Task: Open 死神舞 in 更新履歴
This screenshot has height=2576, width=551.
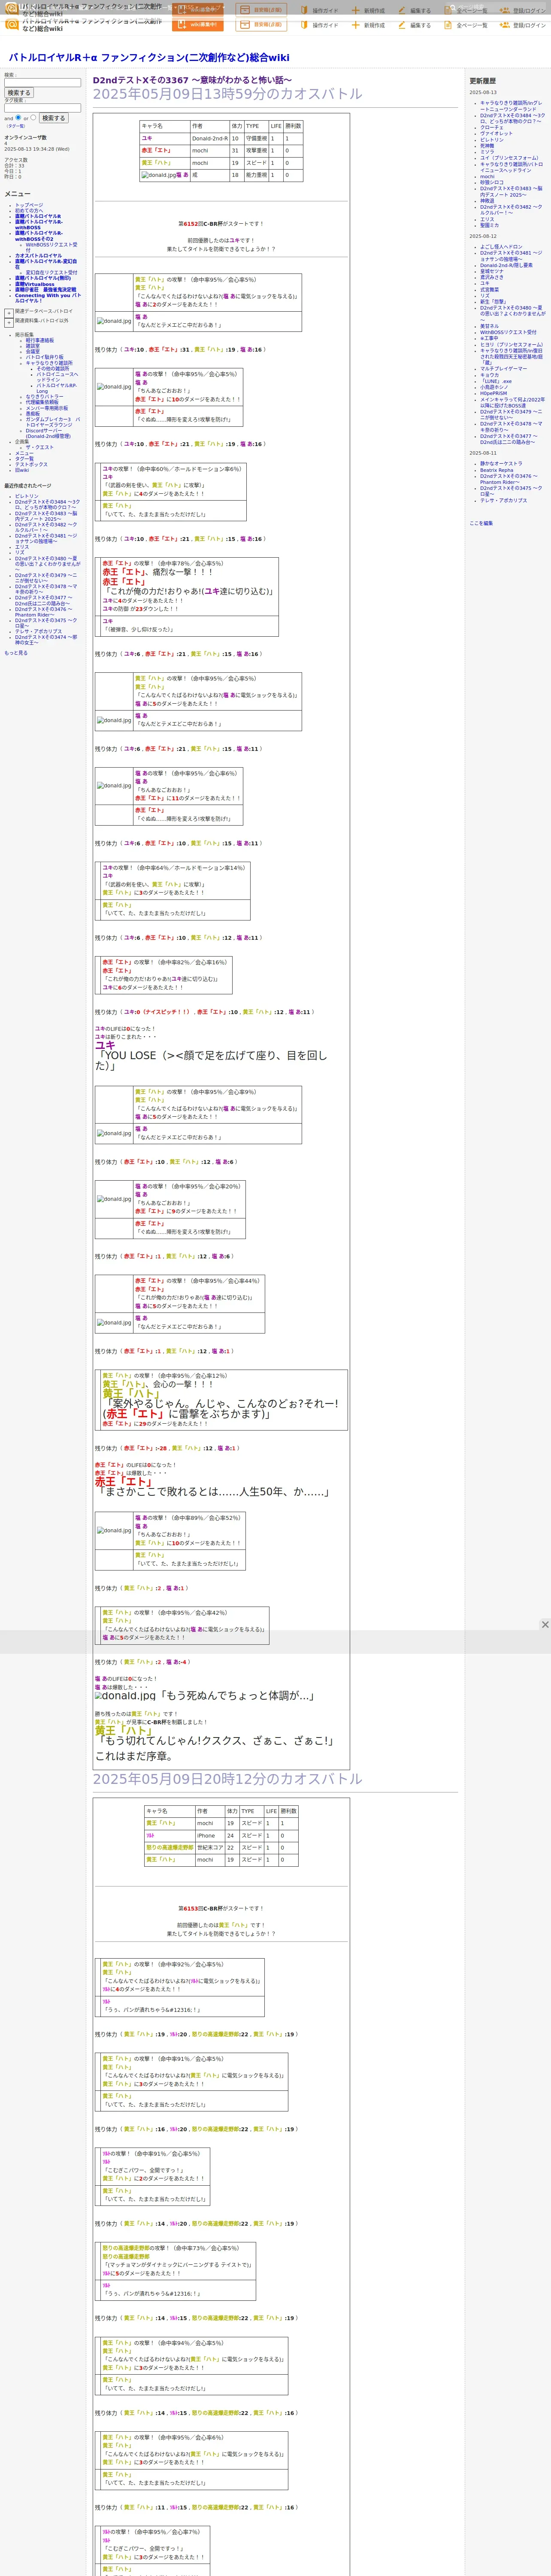Action: [487, 145]
